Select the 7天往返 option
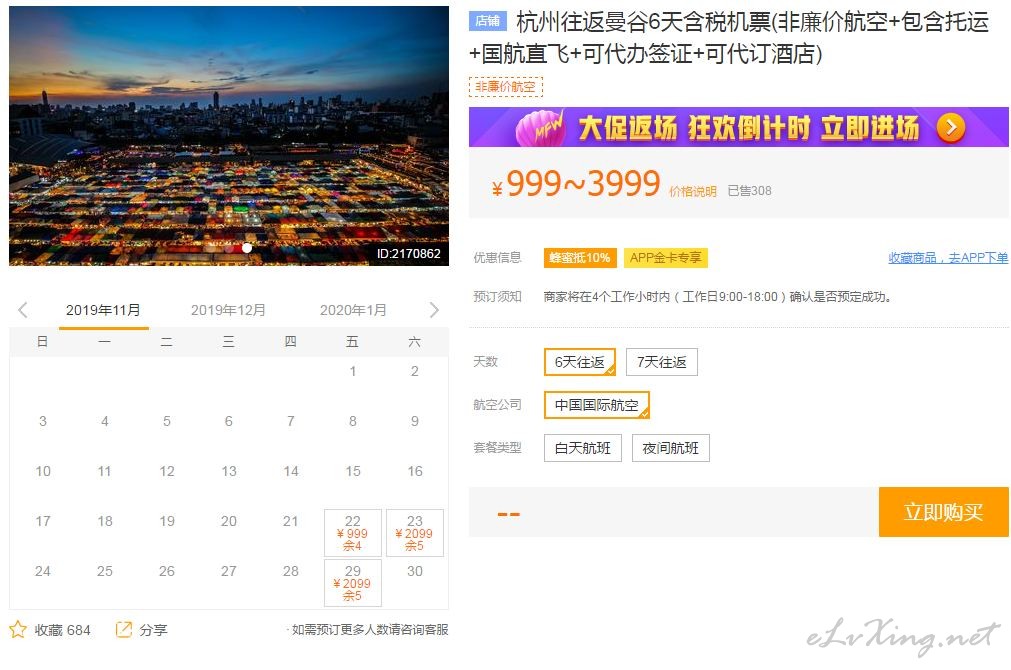The height and width of the screenshot is (670, 1011). click(x=662, y=362)
